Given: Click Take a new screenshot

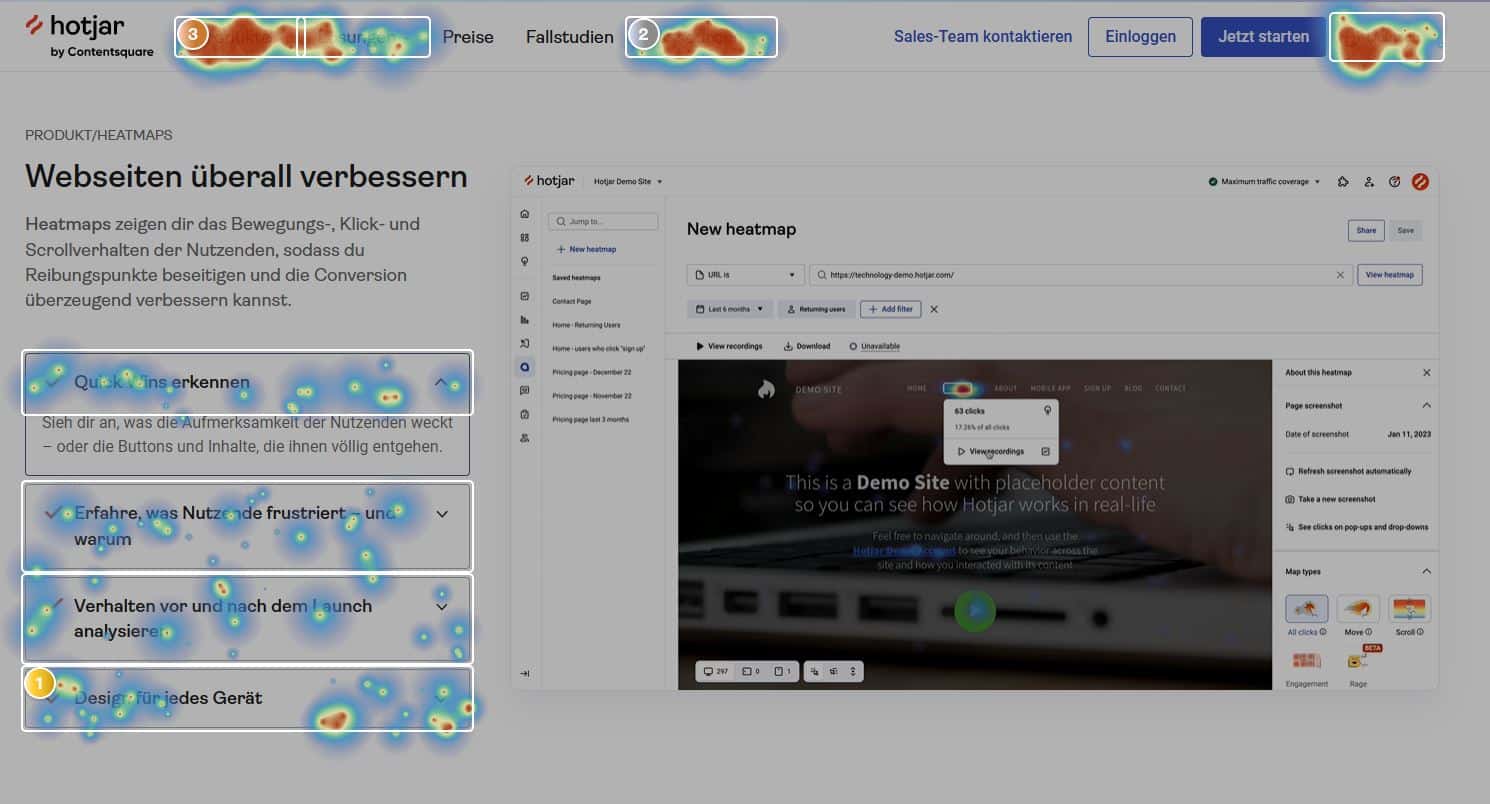Looking at the screenshot, I should (1330, 499).
